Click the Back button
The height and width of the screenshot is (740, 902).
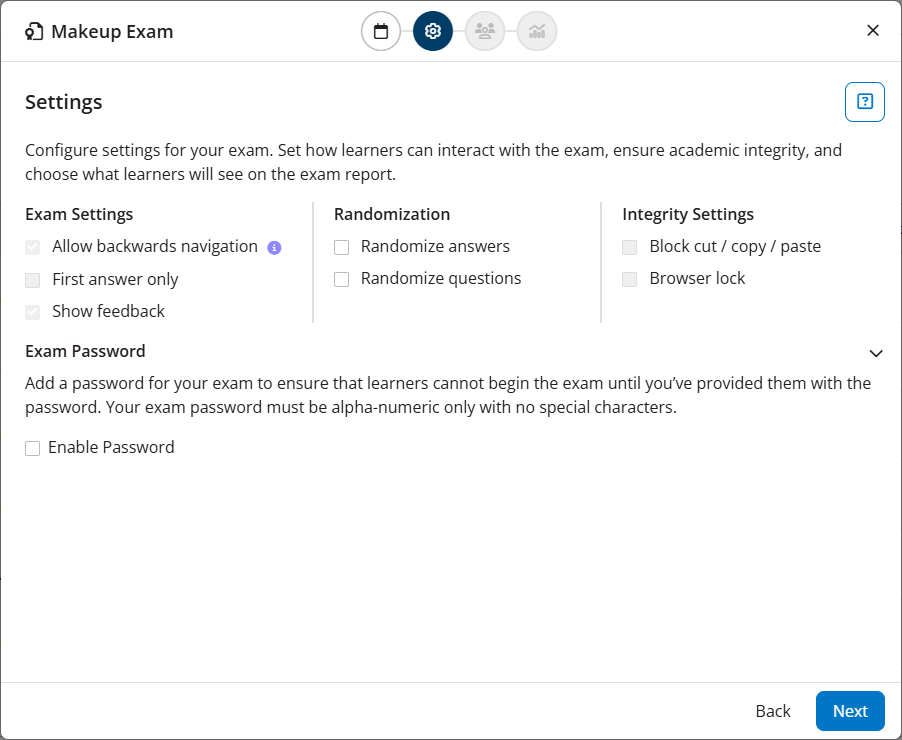click(x=772, y=711)
